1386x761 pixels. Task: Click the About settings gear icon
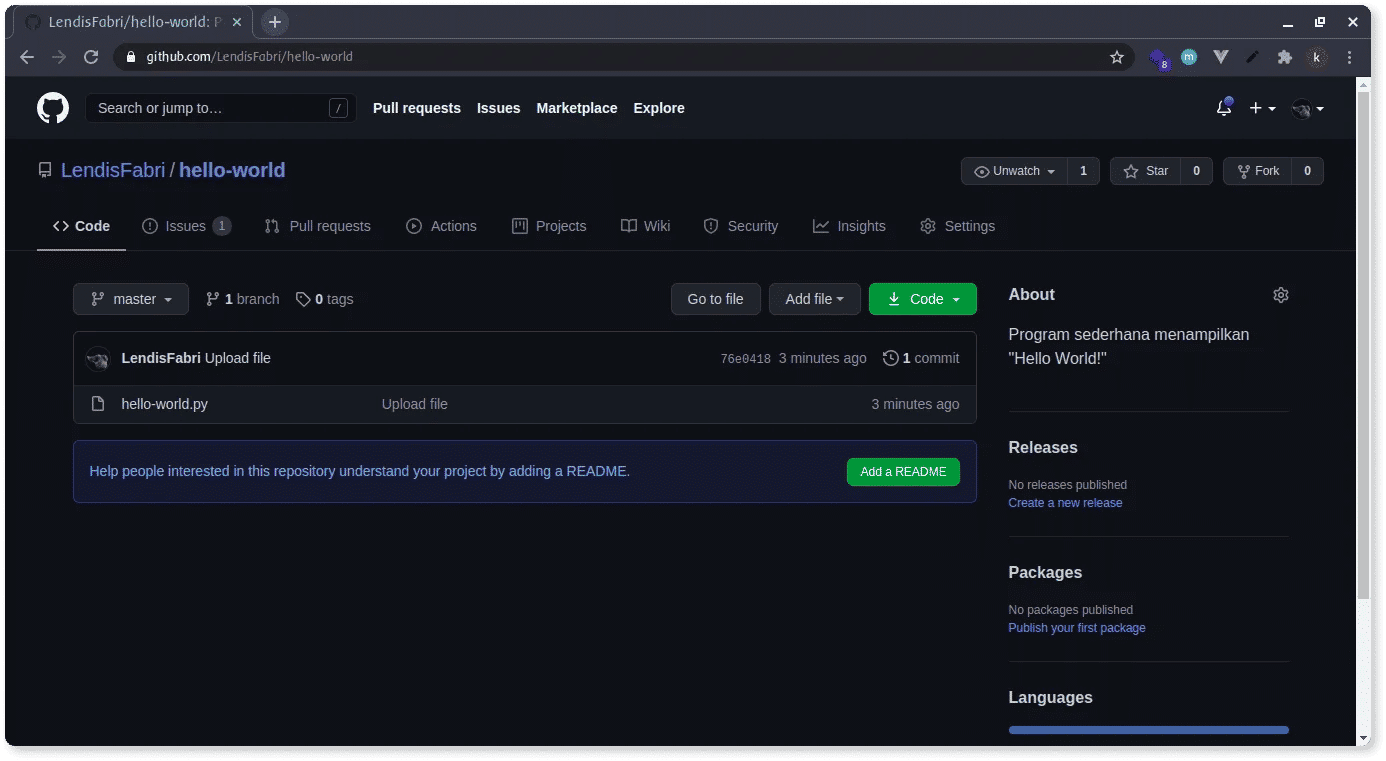coord(1281,295)
